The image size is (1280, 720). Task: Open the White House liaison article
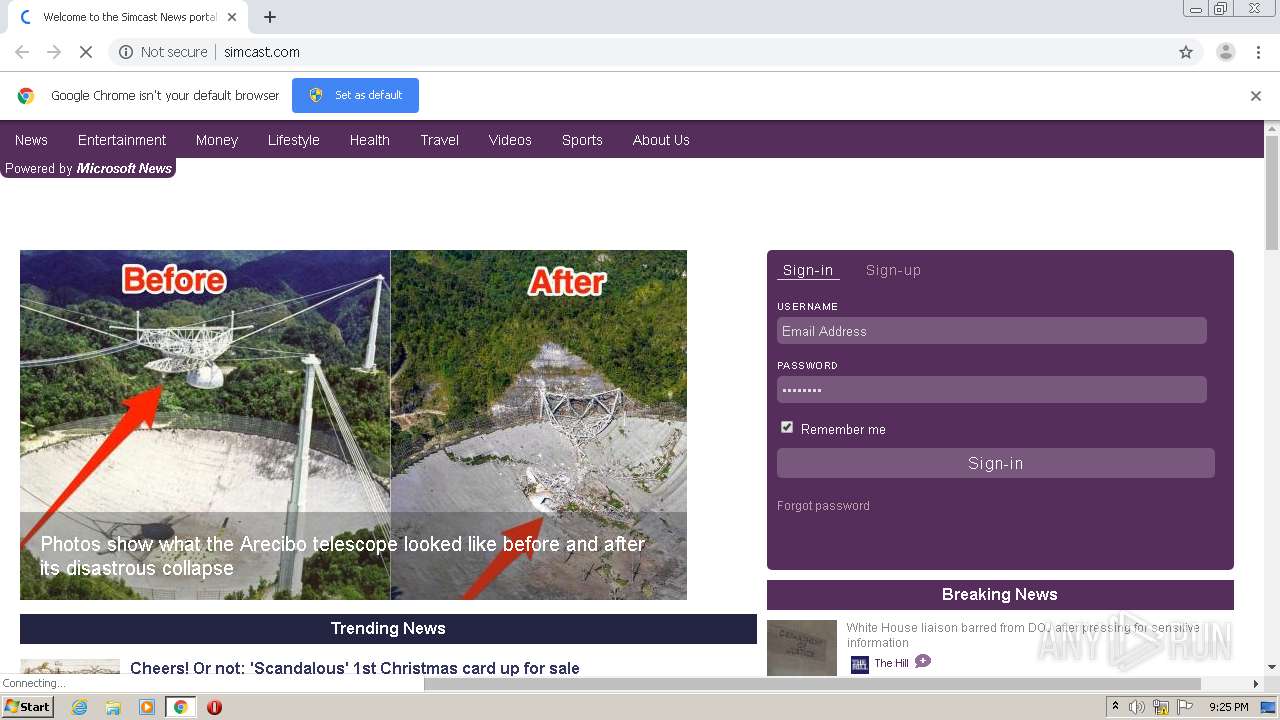1023,635
